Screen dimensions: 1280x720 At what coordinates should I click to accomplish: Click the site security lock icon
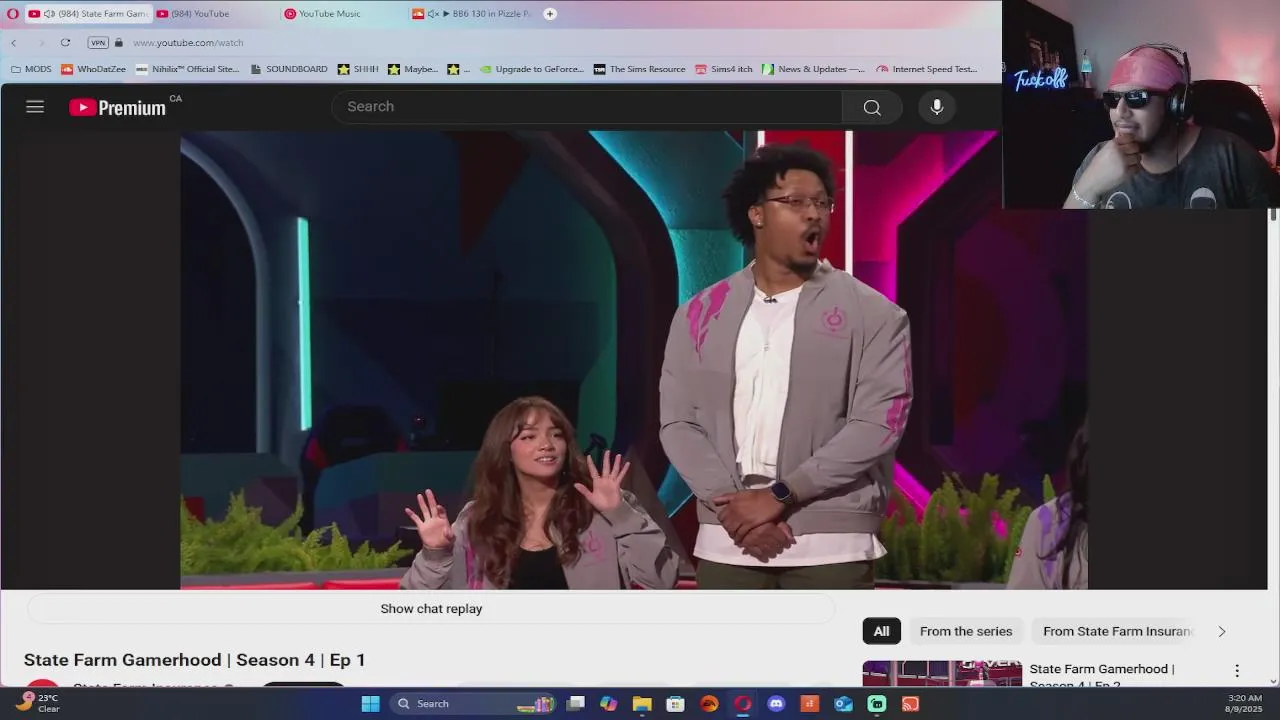[x=119, y=43]
